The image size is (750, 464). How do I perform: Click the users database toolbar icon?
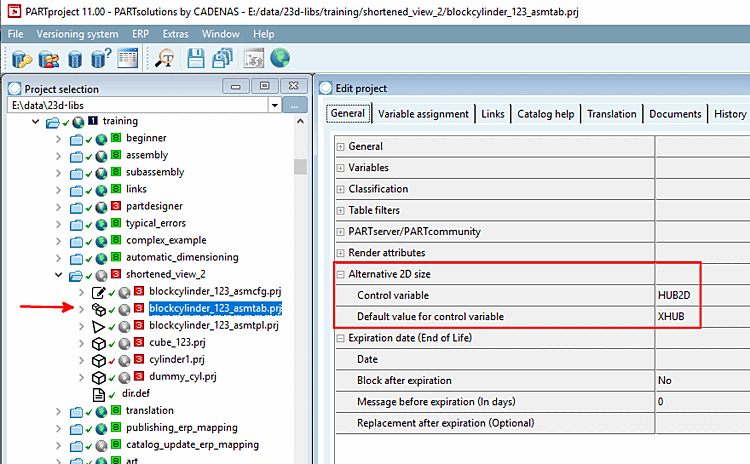(49, 59)
